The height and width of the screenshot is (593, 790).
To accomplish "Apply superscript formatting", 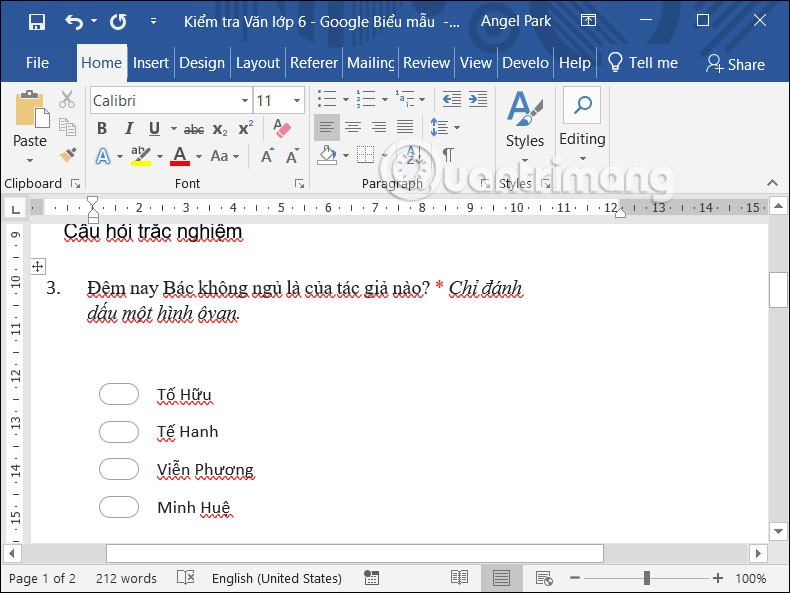I will 246,128.
